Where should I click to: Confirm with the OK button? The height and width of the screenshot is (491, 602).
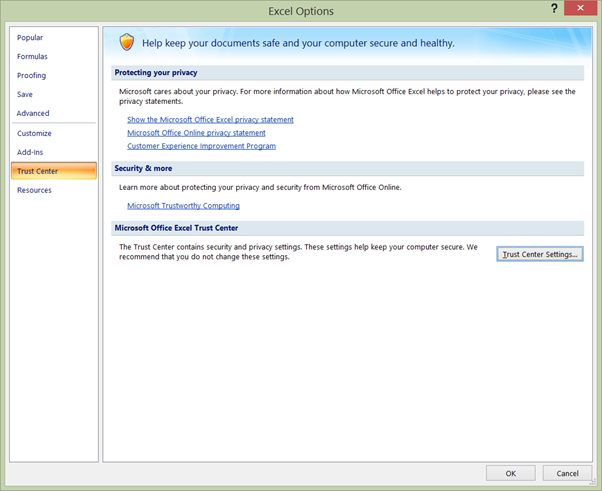click(511, 473)
